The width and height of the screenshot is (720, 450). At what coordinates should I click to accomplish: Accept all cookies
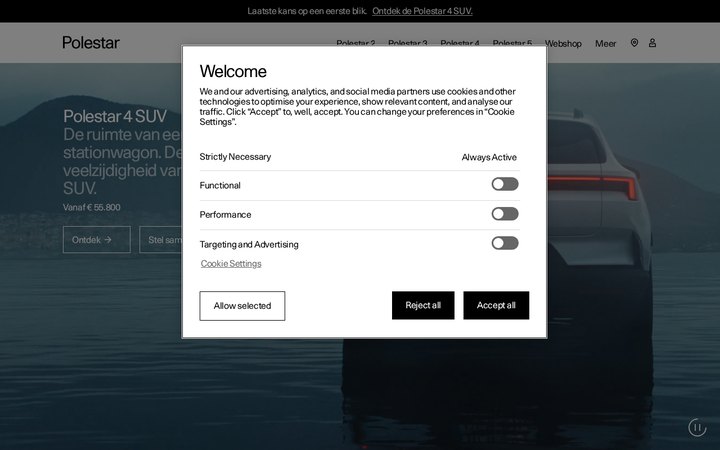click(x=496, y=305)
